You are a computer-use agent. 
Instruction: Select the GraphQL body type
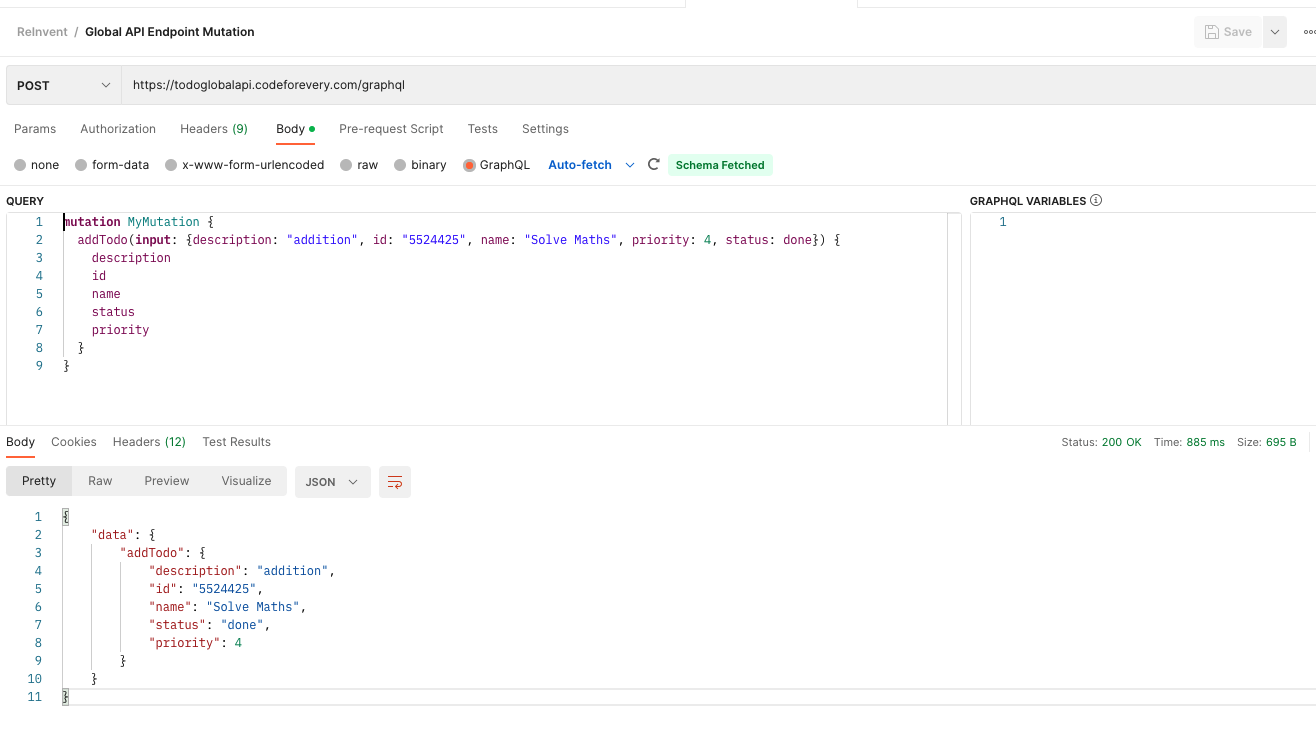(x=496, y=165)
